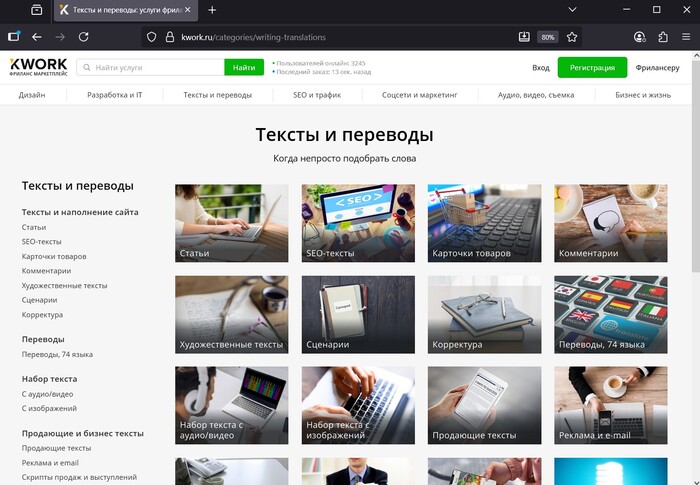Open a new browser tab
The height and width of the screenshot is (485, 700).
(x=212, y=10)
